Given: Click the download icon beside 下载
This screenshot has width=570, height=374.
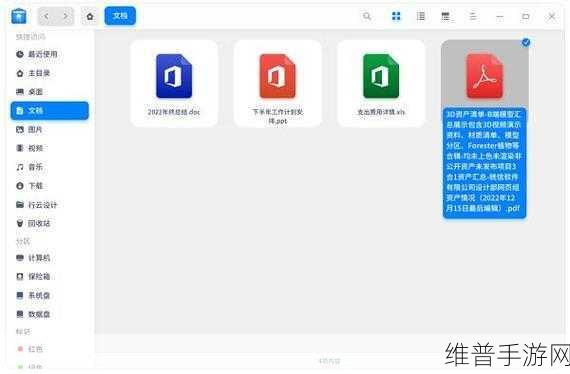Looking at the screenshot, I should [x=20, y=186].
